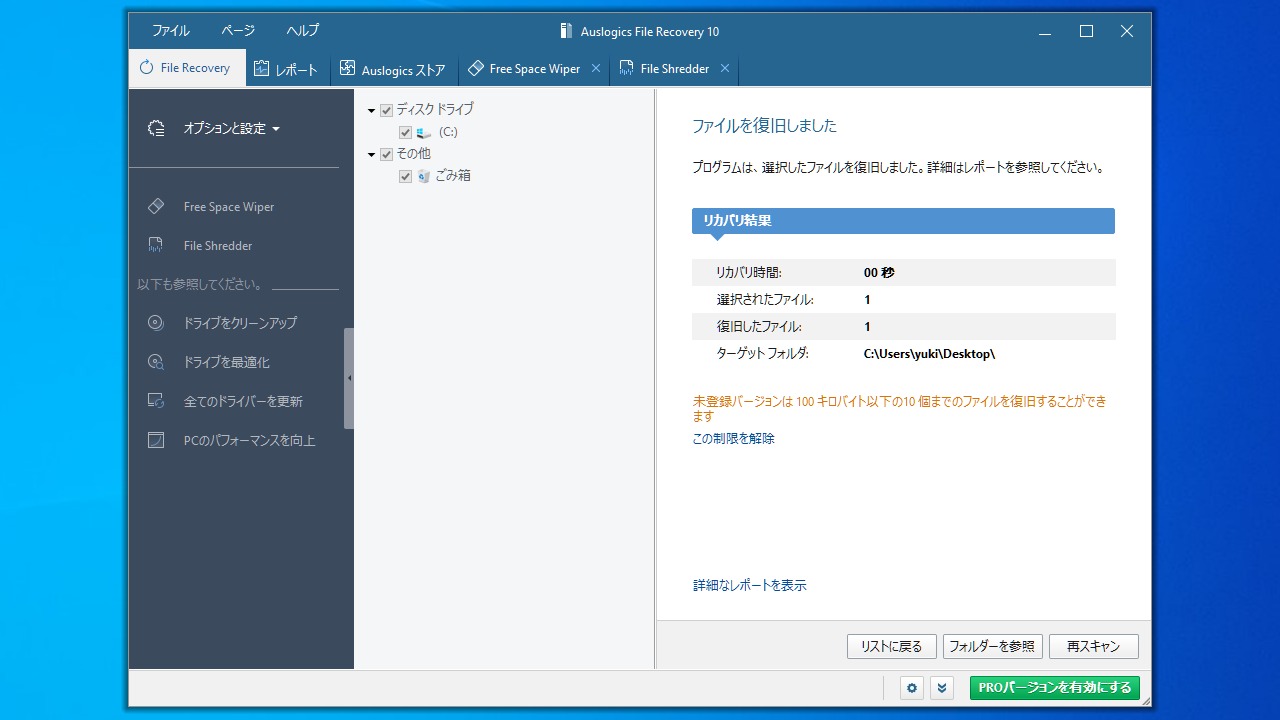
Task: Click the settings gear button in status bar
Action: pos(911,688)
